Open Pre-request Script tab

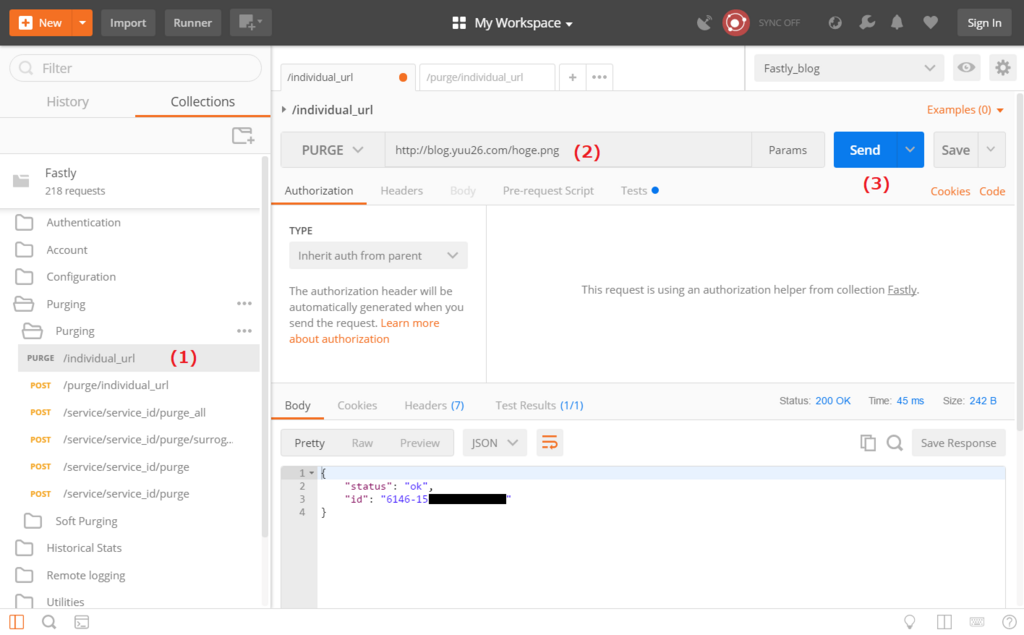tap(548, 191)
